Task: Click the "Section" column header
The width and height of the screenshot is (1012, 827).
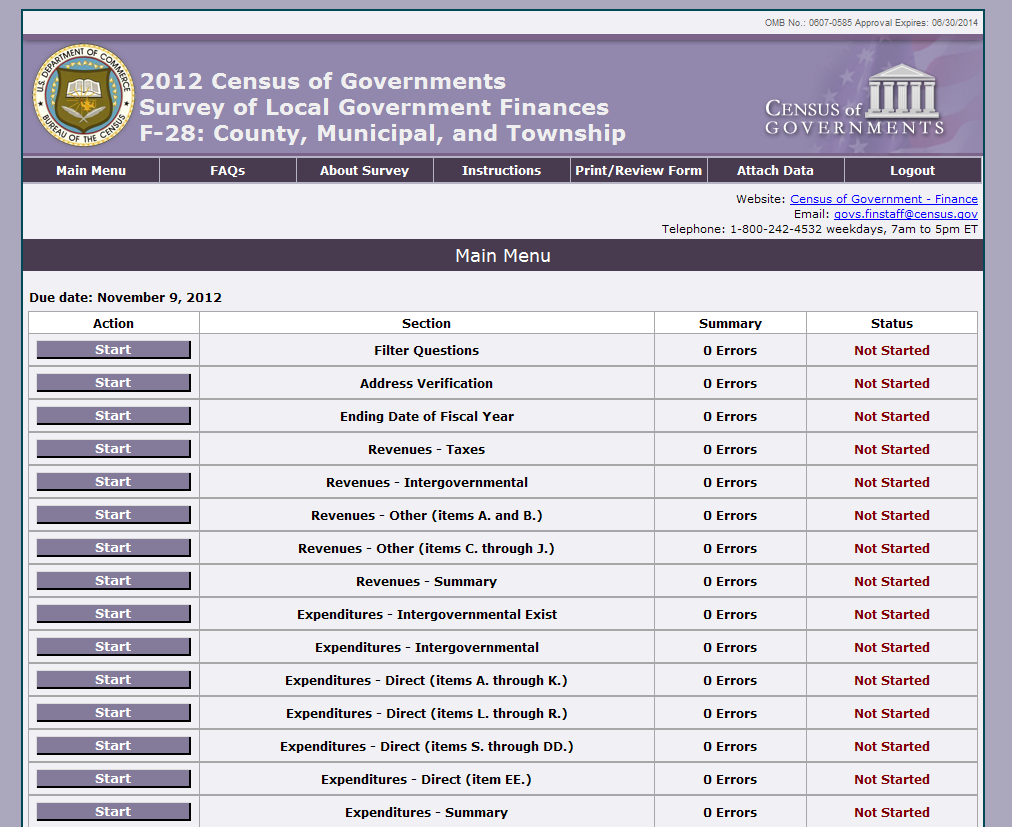Action: point(427,323)
